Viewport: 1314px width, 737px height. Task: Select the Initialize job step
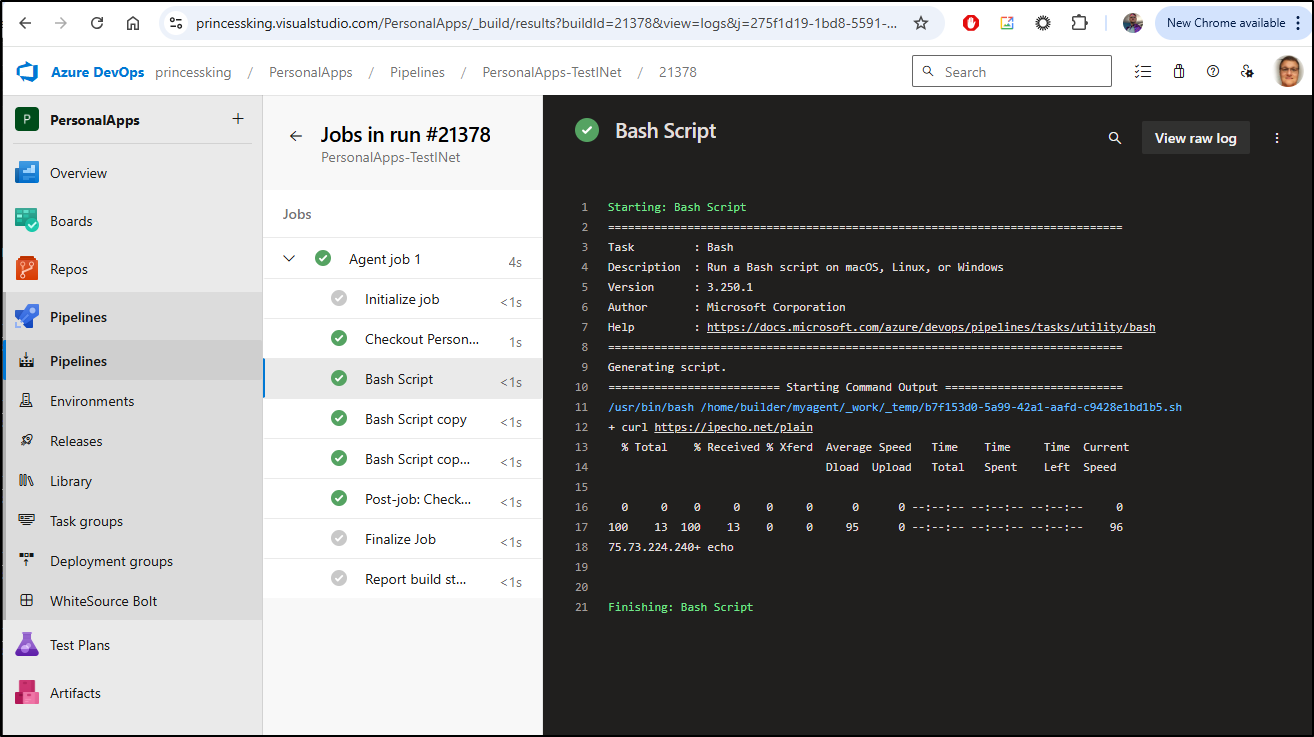[403, 299]
